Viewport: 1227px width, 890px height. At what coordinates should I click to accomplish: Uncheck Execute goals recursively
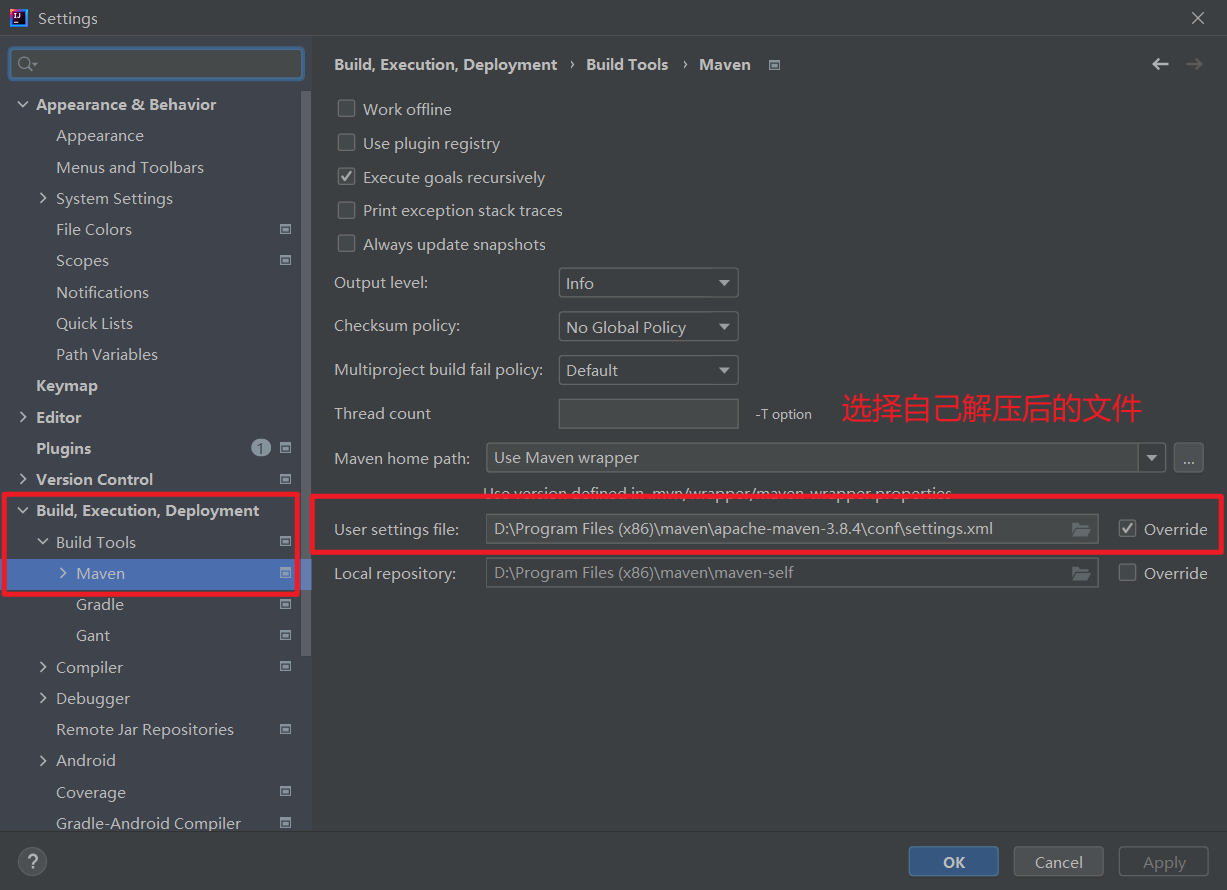(x=346, y=177)
